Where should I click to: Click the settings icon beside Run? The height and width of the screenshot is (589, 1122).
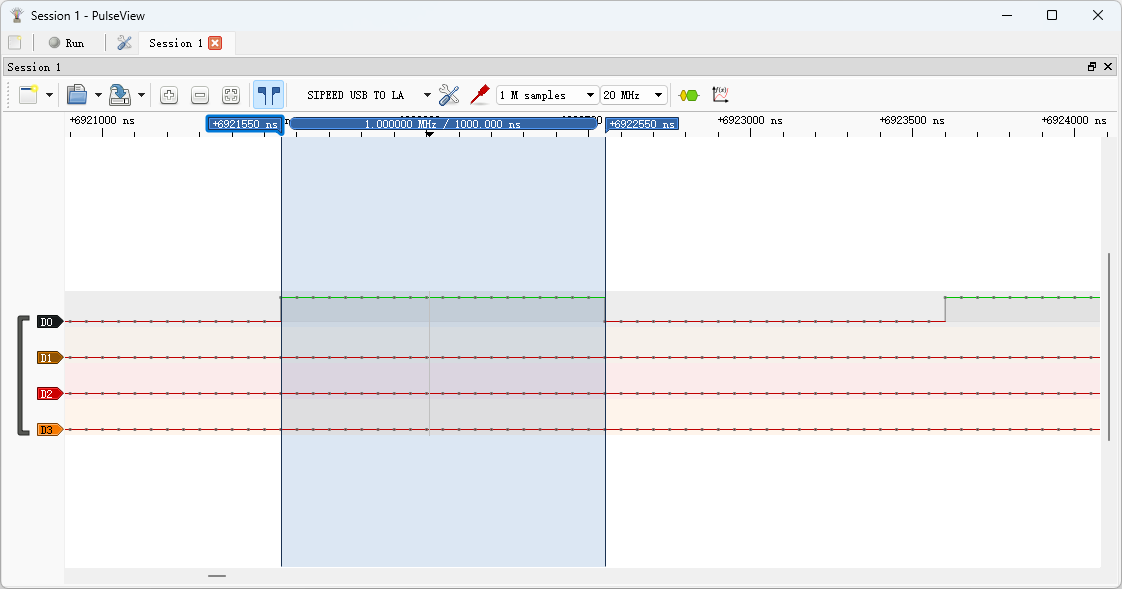(124, 43)
